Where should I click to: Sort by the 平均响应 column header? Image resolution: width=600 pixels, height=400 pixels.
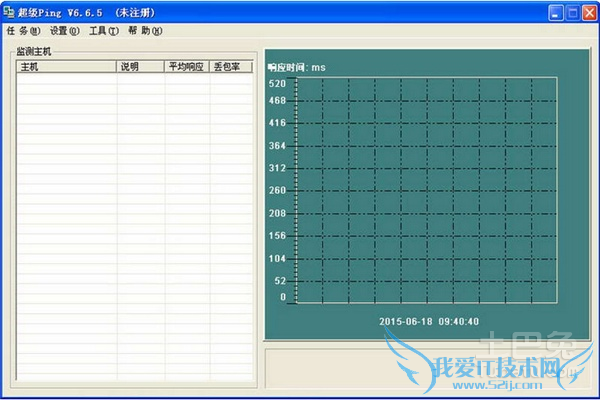pos(187,67)
